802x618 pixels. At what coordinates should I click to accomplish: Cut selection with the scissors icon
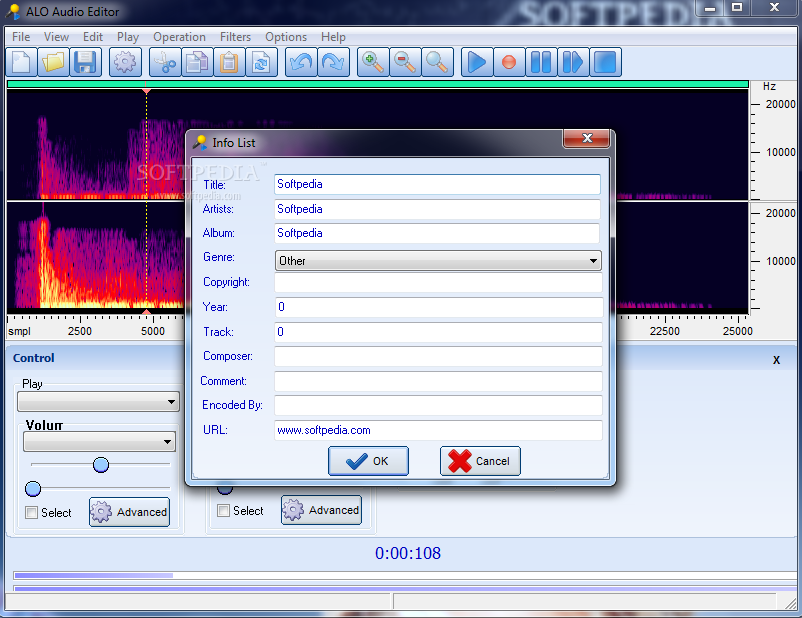click(x=165, y=62)
